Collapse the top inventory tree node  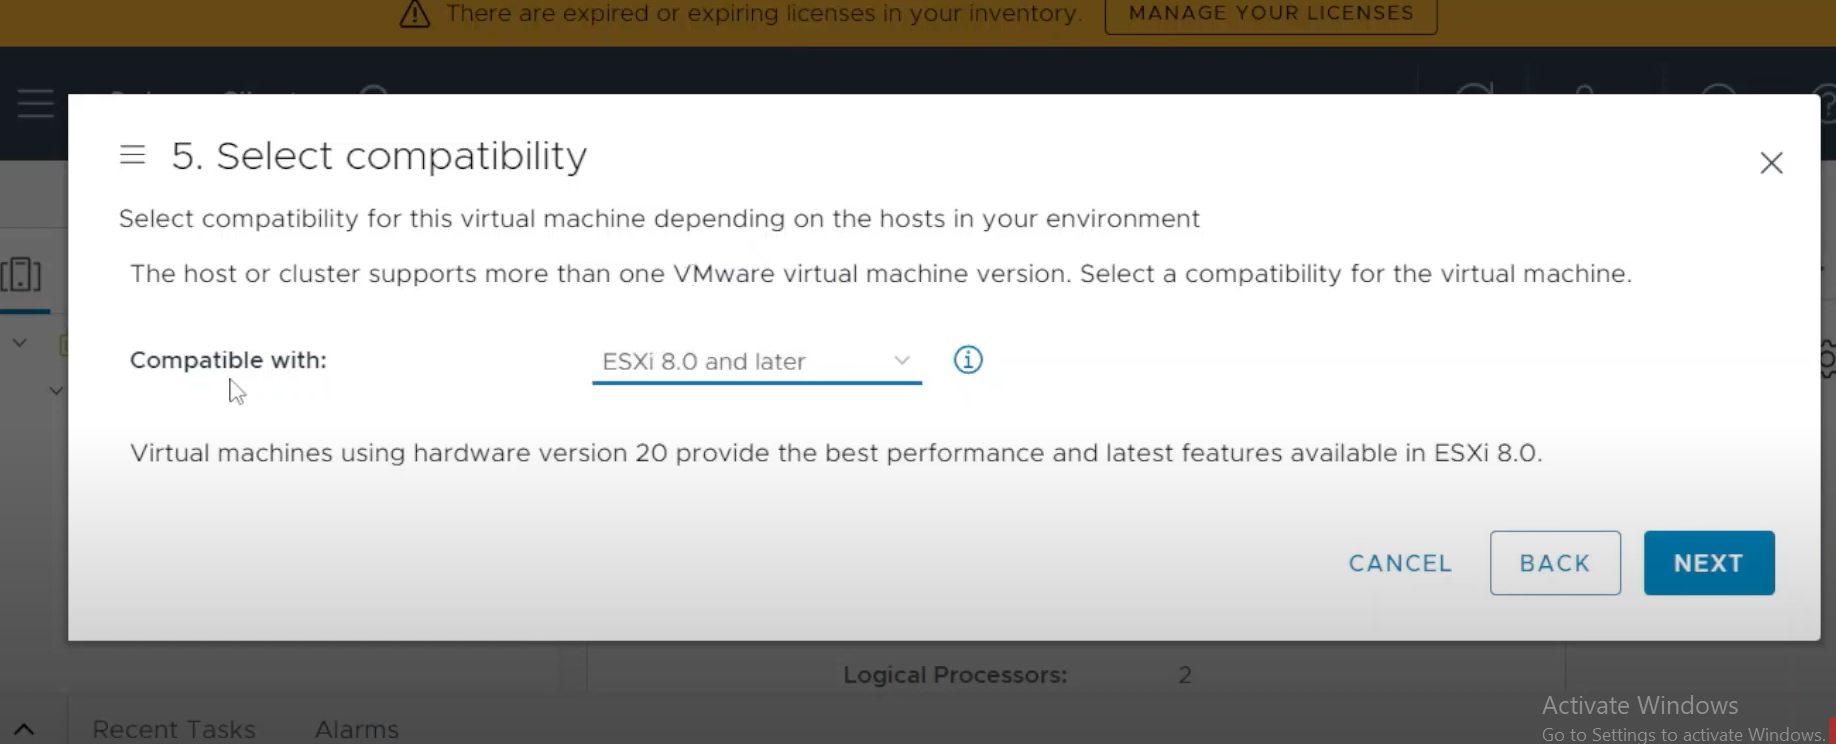pos(19,343)
